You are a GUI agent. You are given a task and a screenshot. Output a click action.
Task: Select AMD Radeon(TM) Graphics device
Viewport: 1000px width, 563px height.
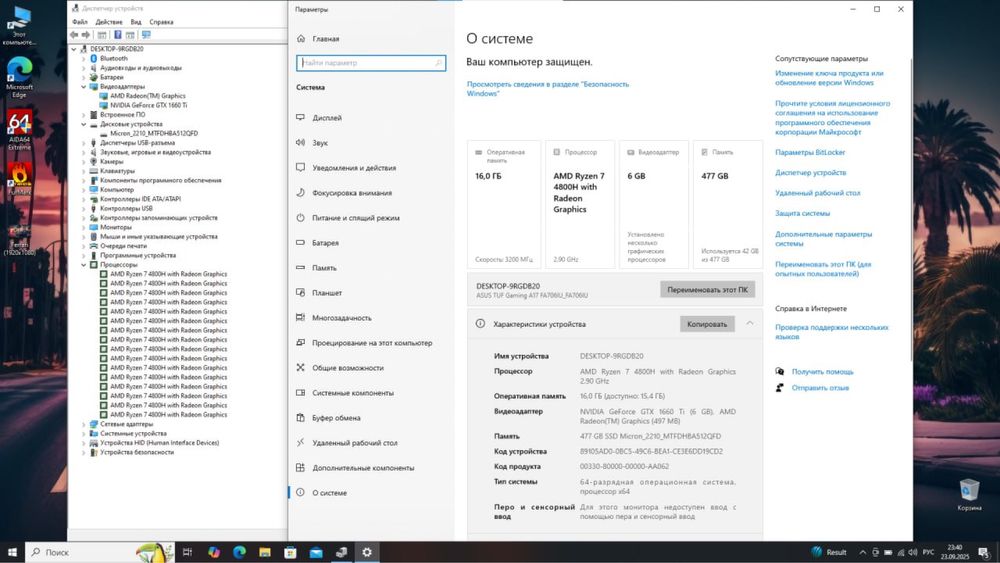tap(148, 96)
